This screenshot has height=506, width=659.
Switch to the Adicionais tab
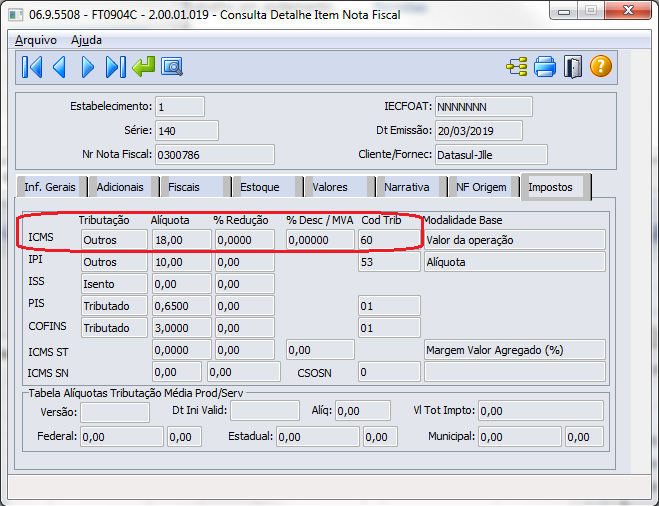(124, 187)
